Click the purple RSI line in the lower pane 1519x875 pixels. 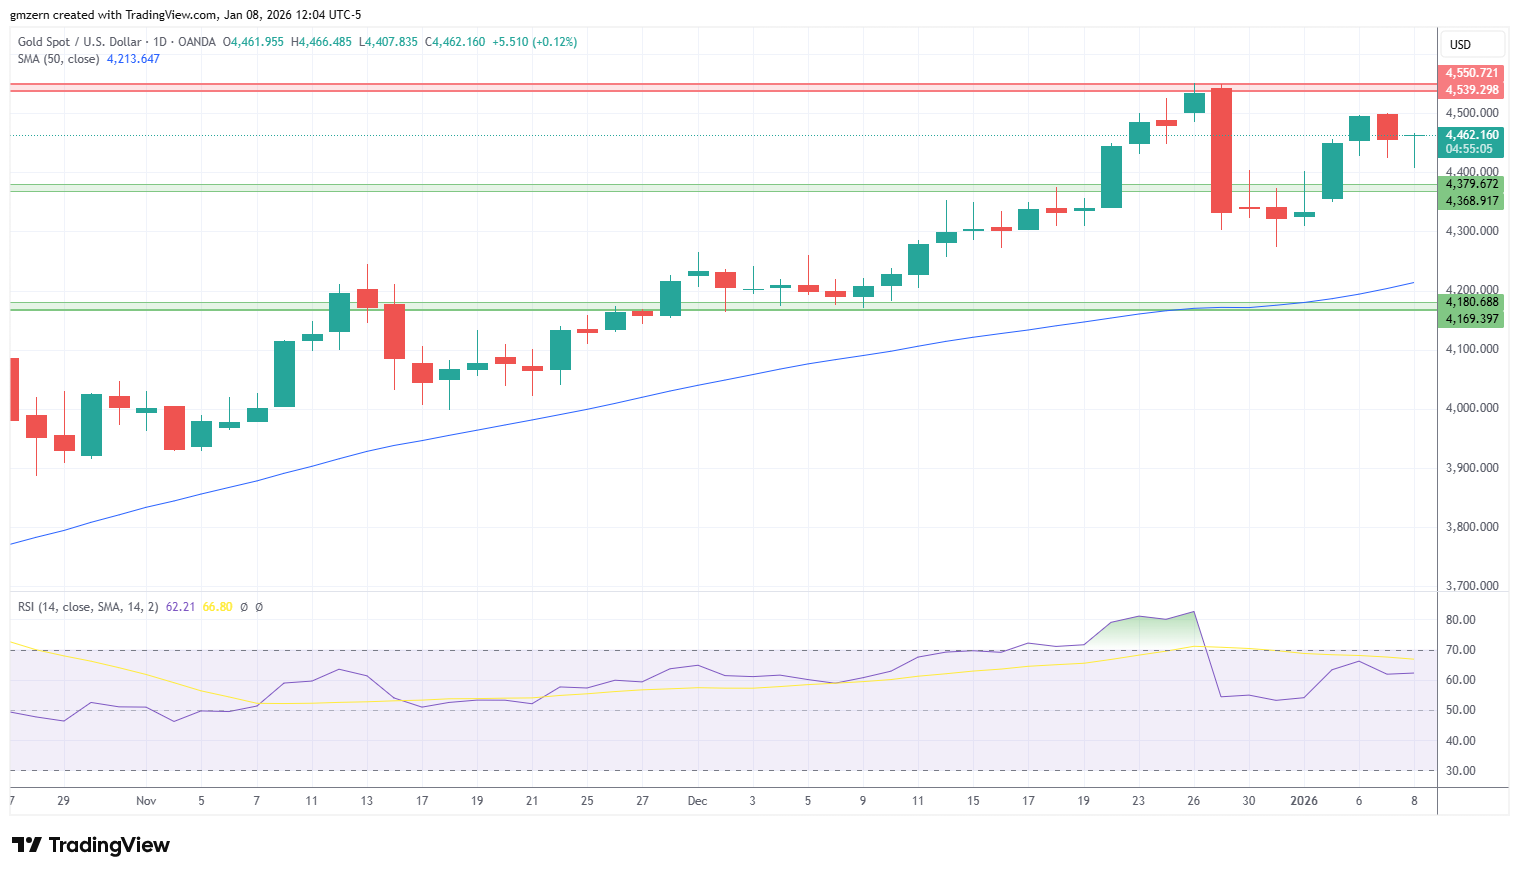tap(700, 666)
